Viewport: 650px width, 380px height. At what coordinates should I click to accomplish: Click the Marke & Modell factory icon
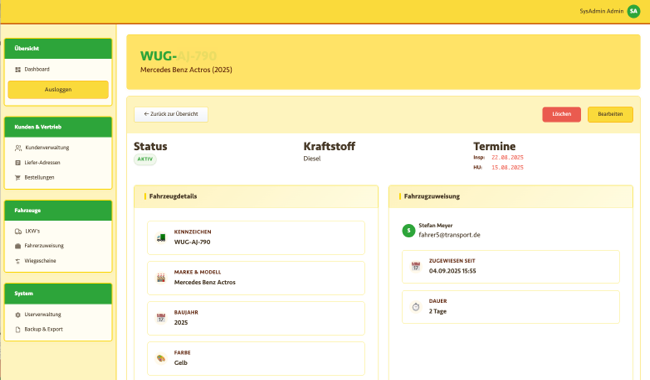161,278
